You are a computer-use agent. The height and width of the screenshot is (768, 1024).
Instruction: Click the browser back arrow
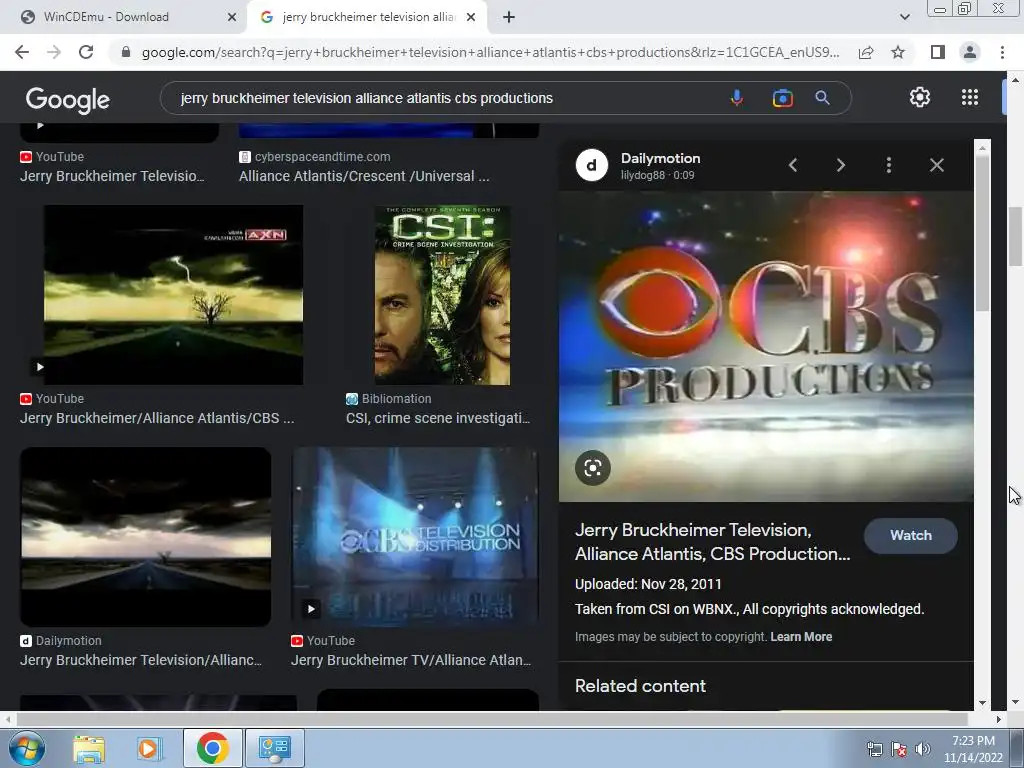(22, 52)
